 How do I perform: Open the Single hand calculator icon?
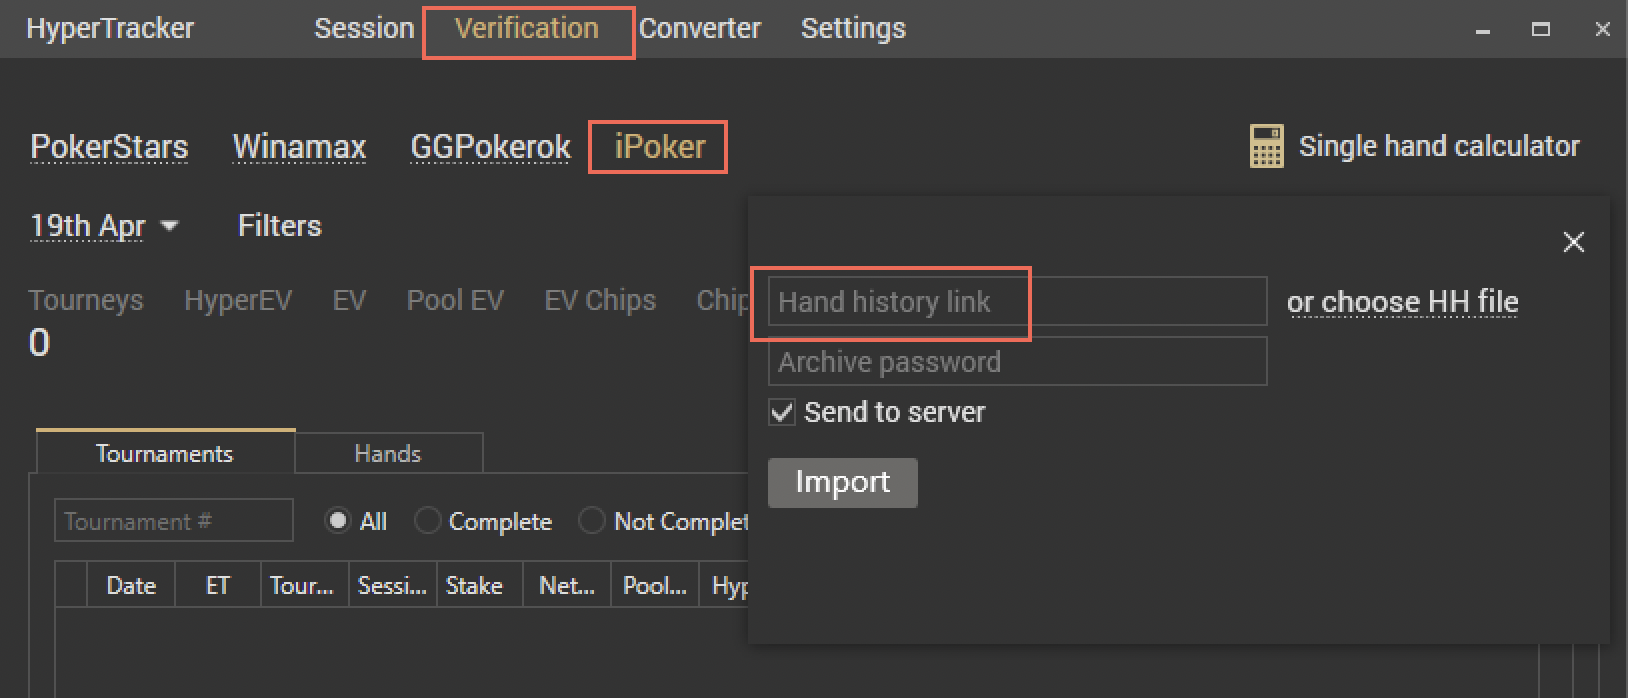point(1266,146)
